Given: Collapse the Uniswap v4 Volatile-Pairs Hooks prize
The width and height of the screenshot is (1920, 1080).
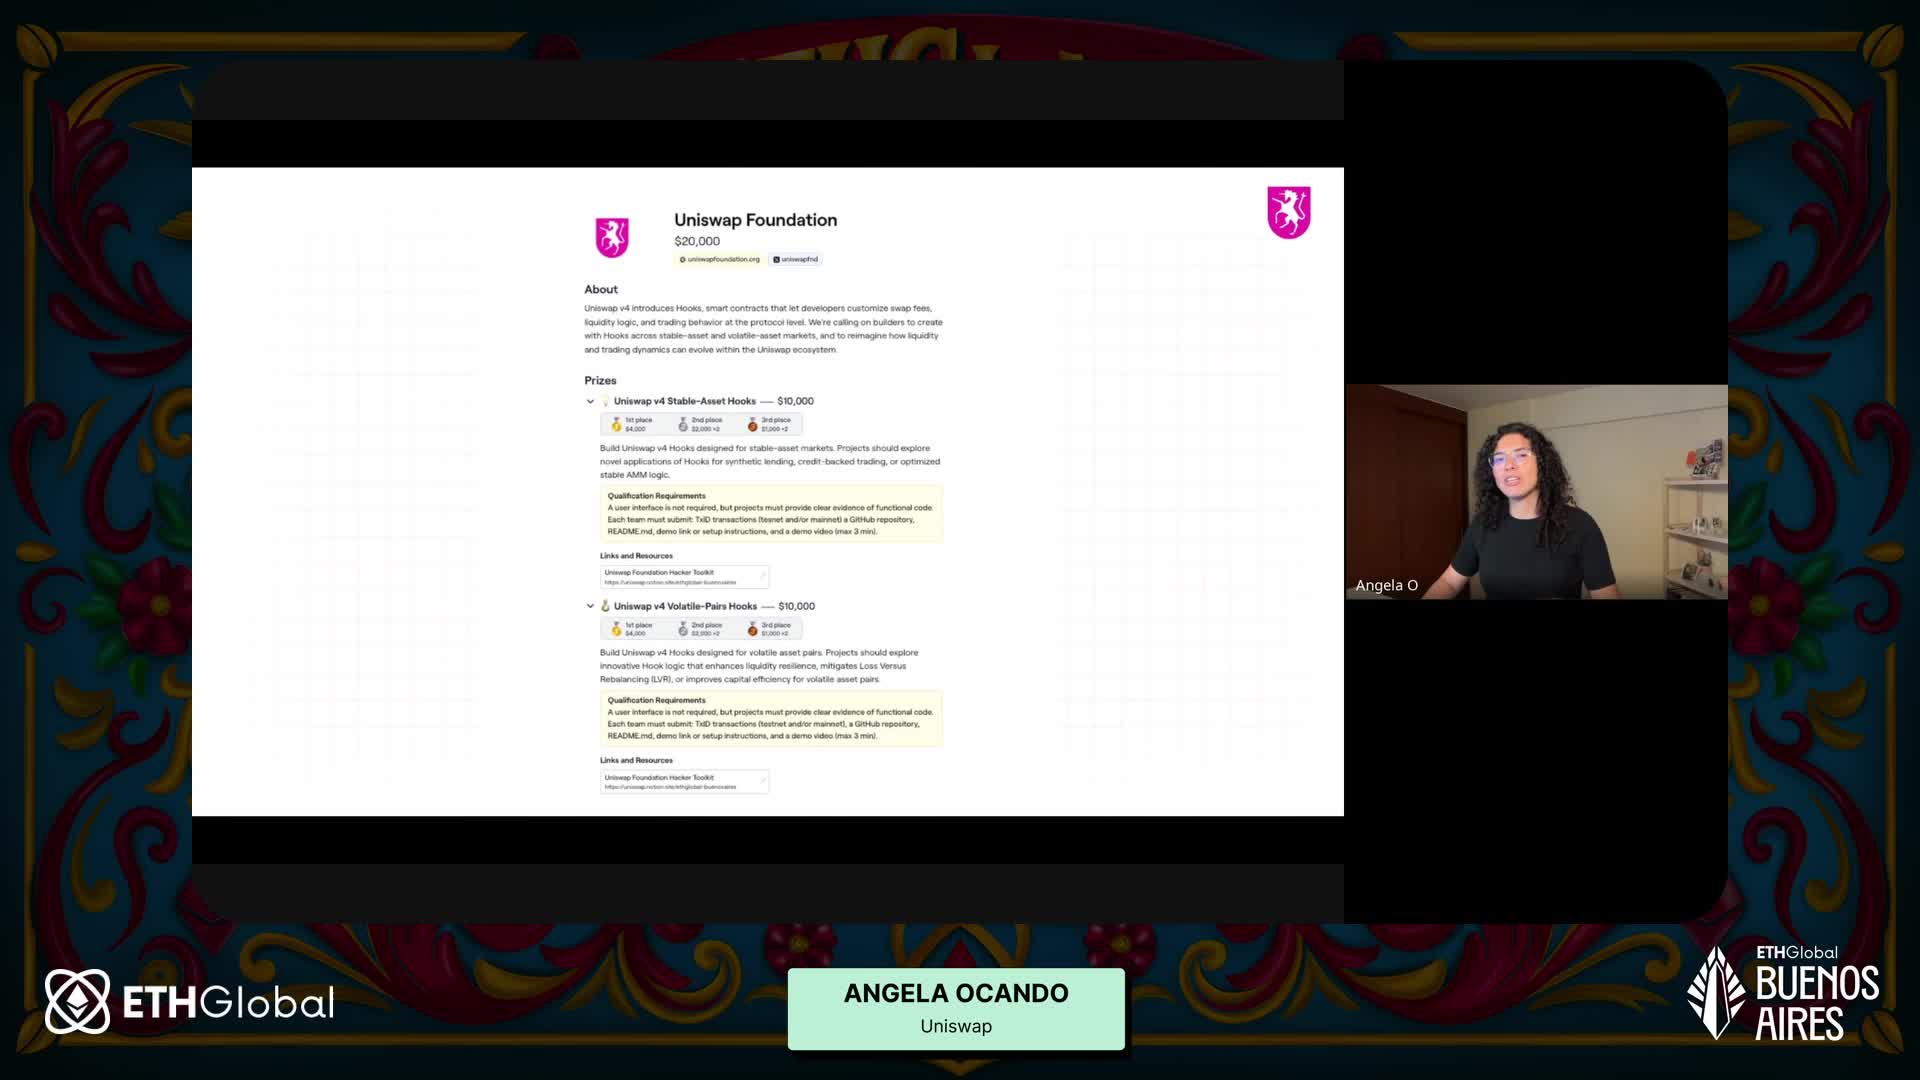Looking at the screenshot, I should (x=590, y=607).
